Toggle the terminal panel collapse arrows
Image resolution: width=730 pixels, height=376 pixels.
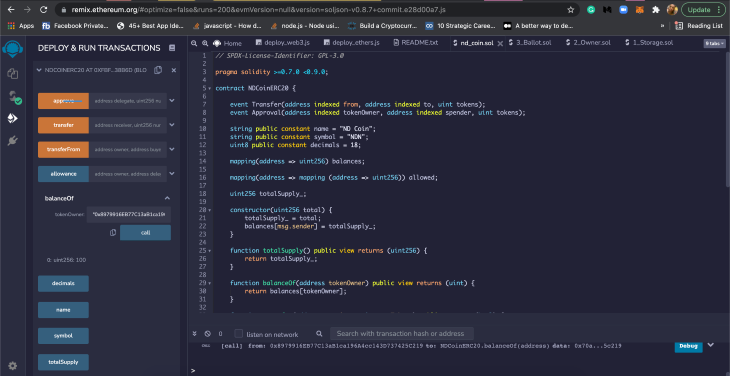click(195, 334)
